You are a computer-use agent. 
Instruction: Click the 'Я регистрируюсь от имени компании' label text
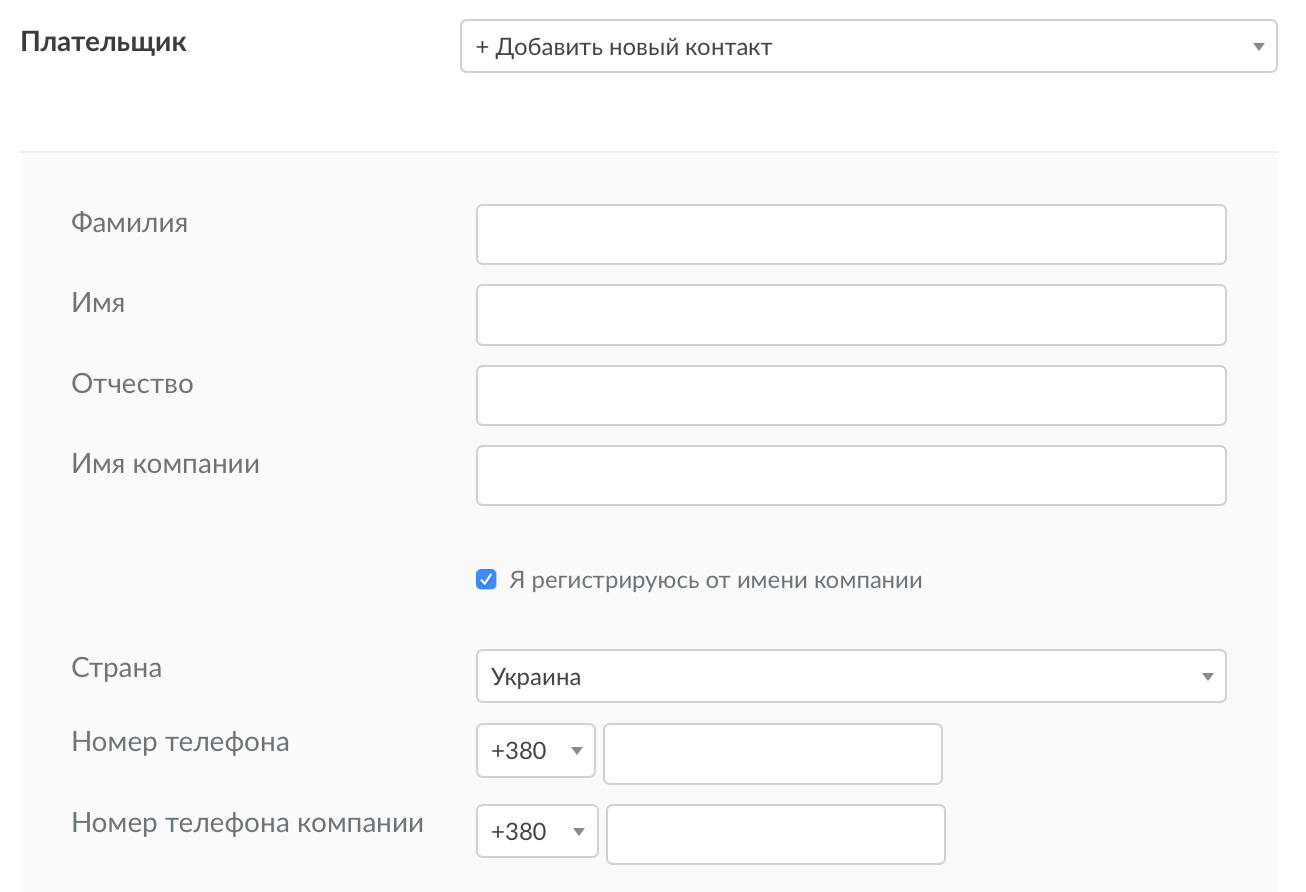pos(715,580)
